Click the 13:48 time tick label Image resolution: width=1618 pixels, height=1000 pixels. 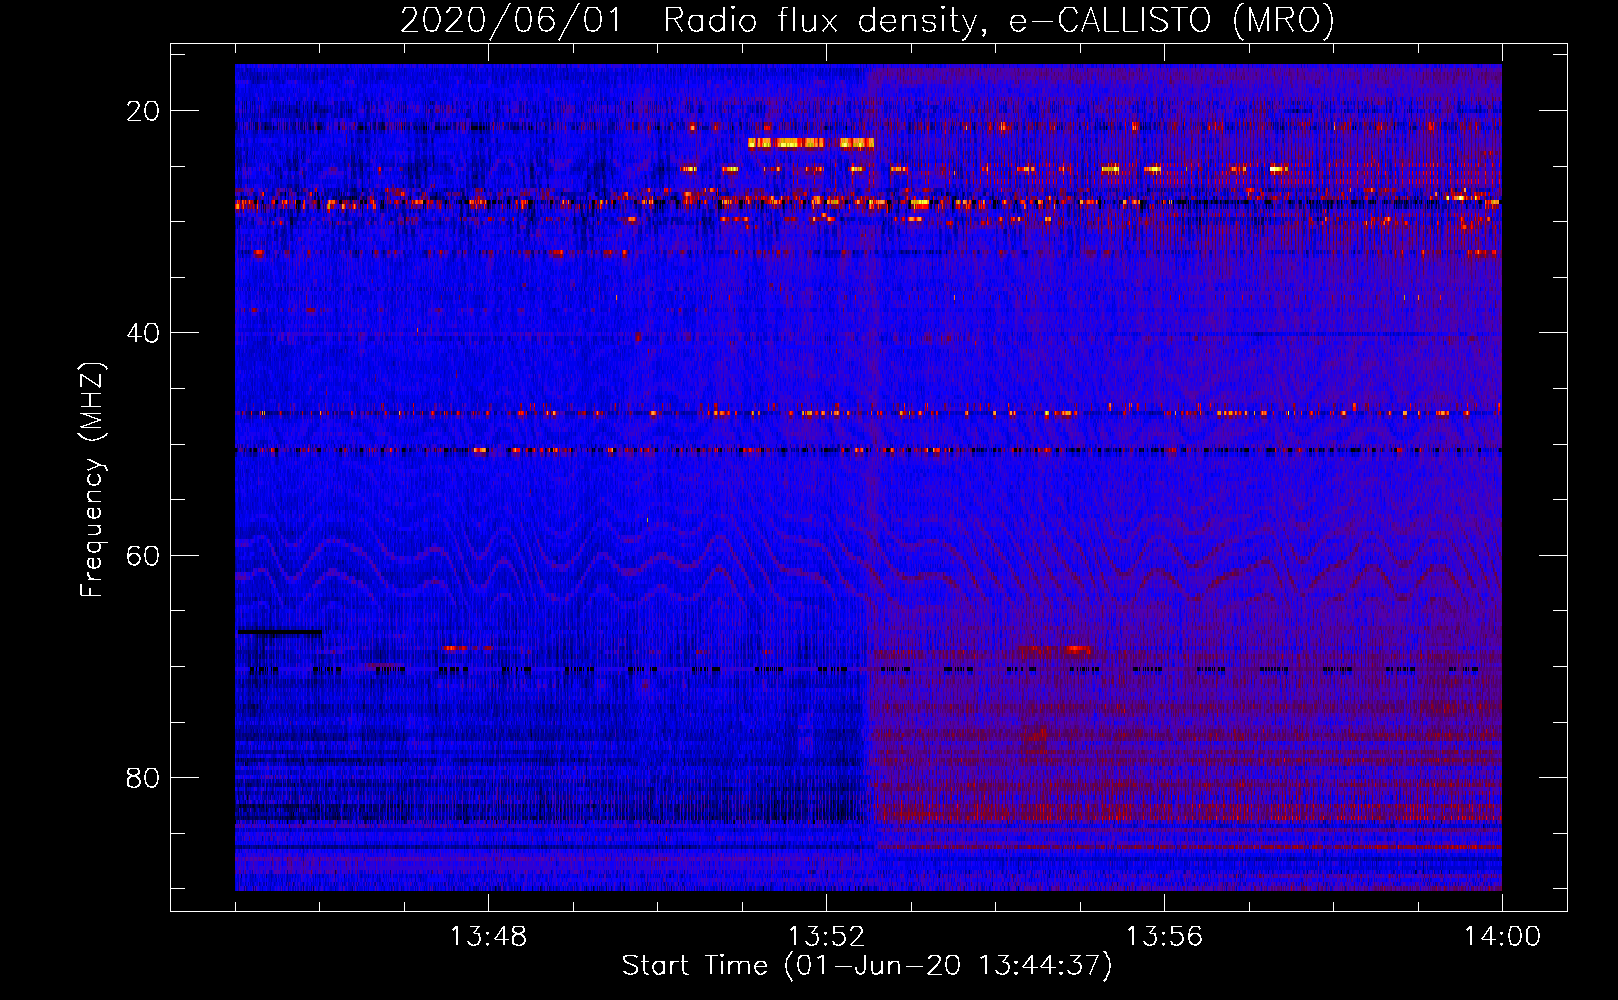tap(488, 937)
